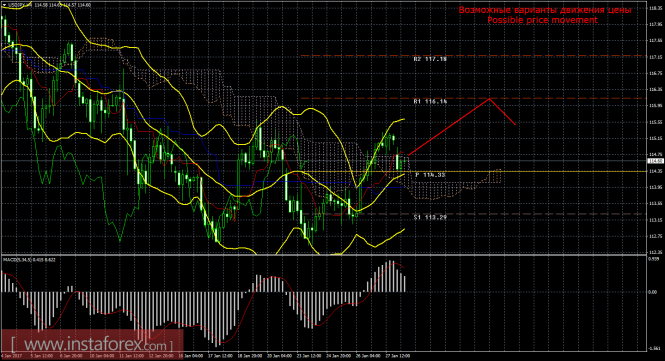Select the R2 117.18 resistance label
The width and height of the screenshot is (665, 361).
430,59
